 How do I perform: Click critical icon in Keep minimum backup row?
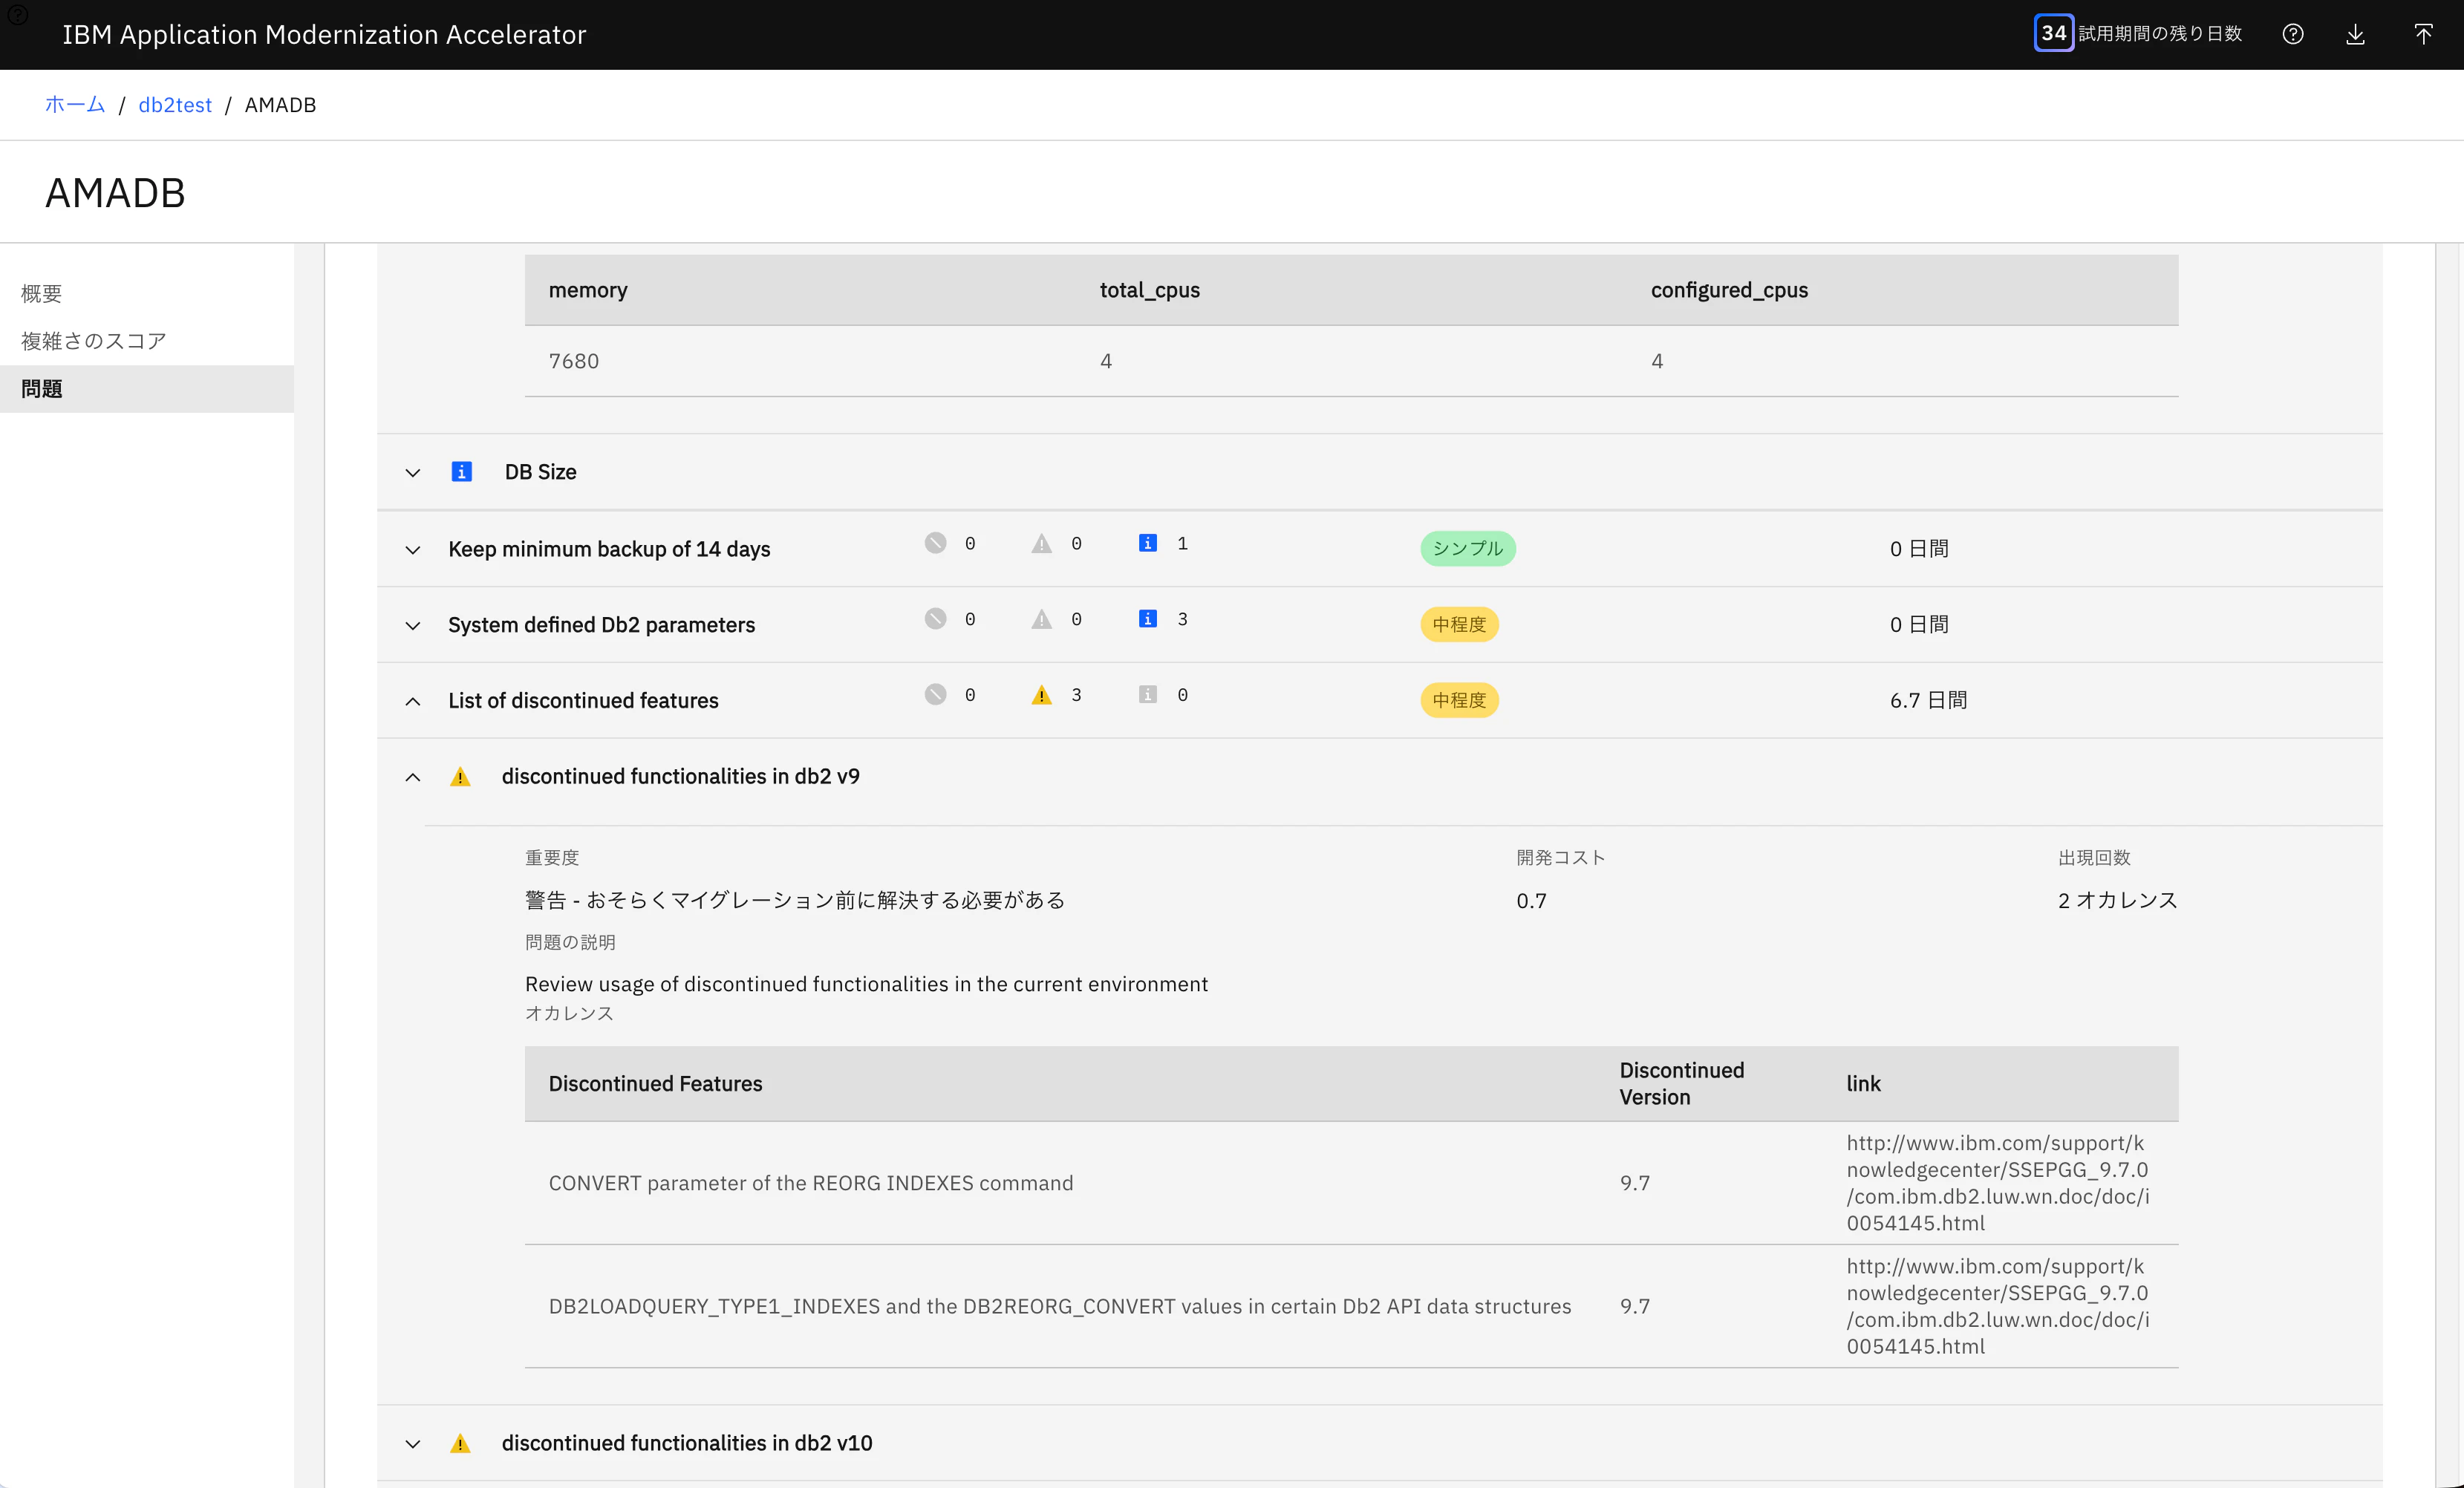click(935, 543)
